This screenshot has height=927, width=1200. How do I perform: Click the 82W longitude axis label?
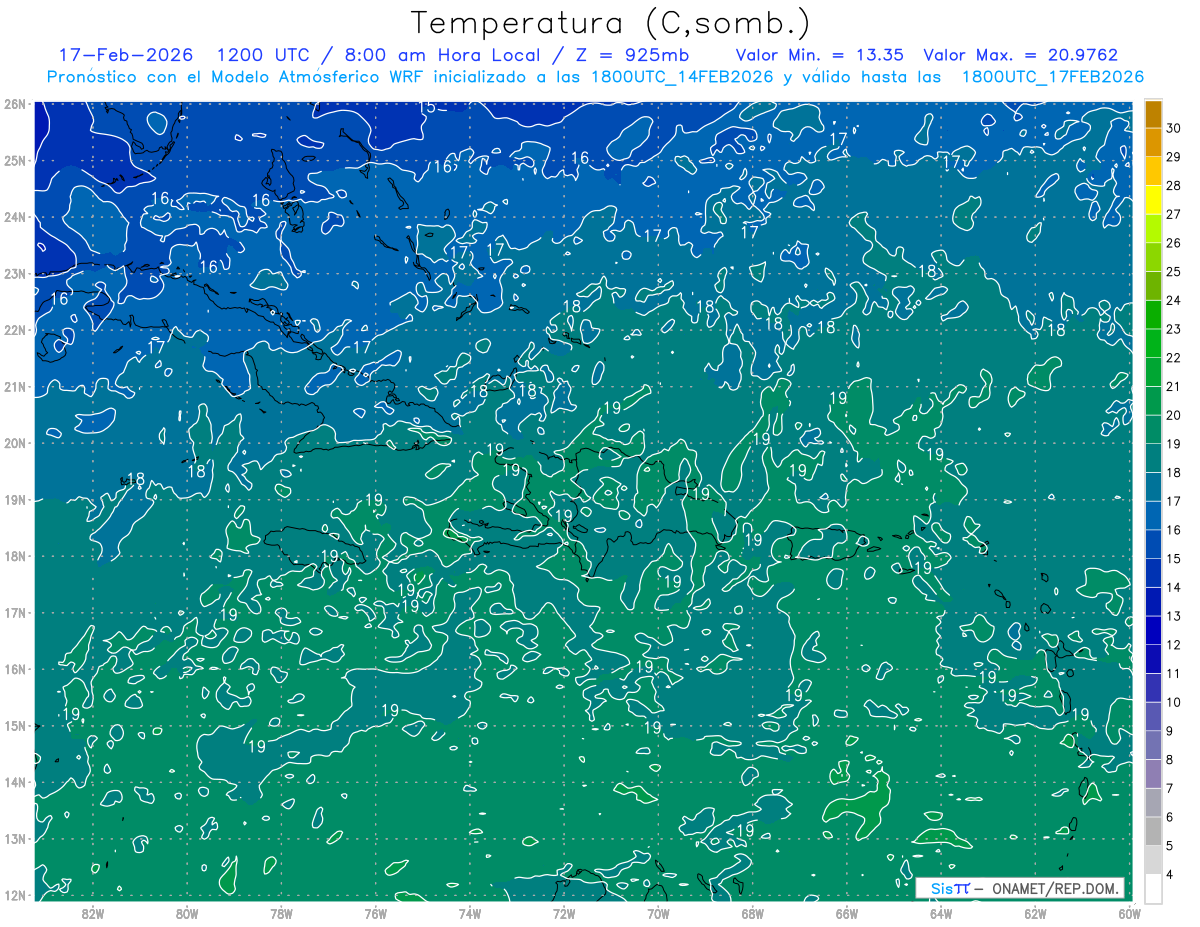[93, 913]
